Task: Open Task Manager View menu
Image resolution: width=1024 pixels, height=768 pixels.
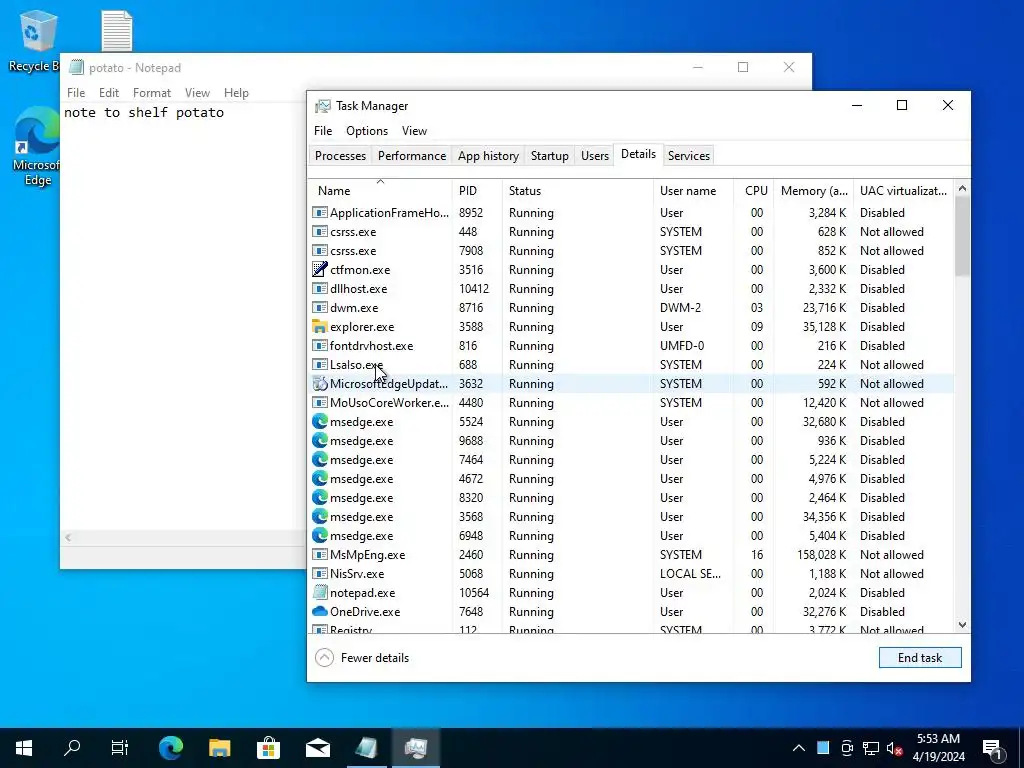Action: 414,131
